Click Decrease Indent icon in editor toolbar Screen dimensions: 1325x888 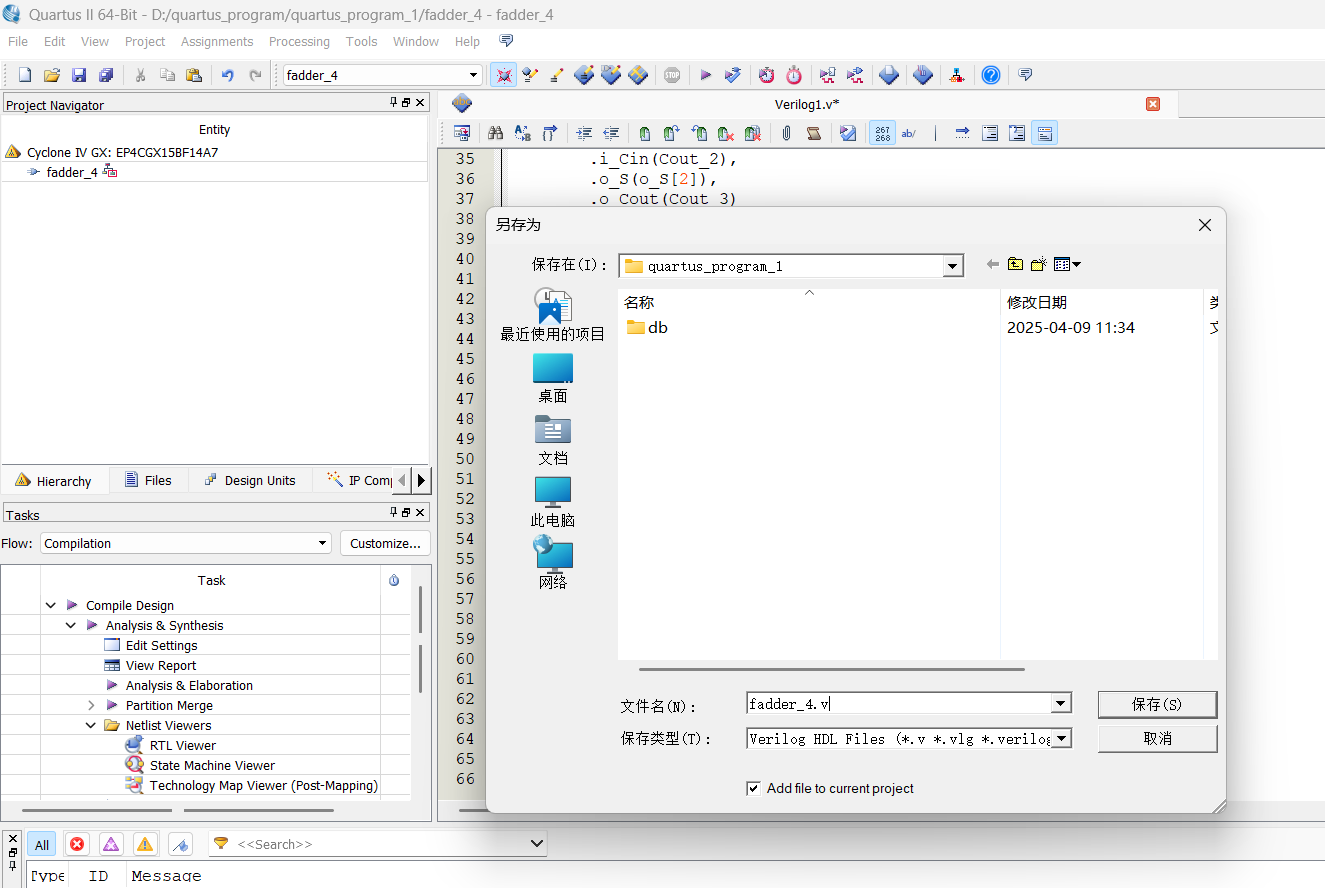610,133
